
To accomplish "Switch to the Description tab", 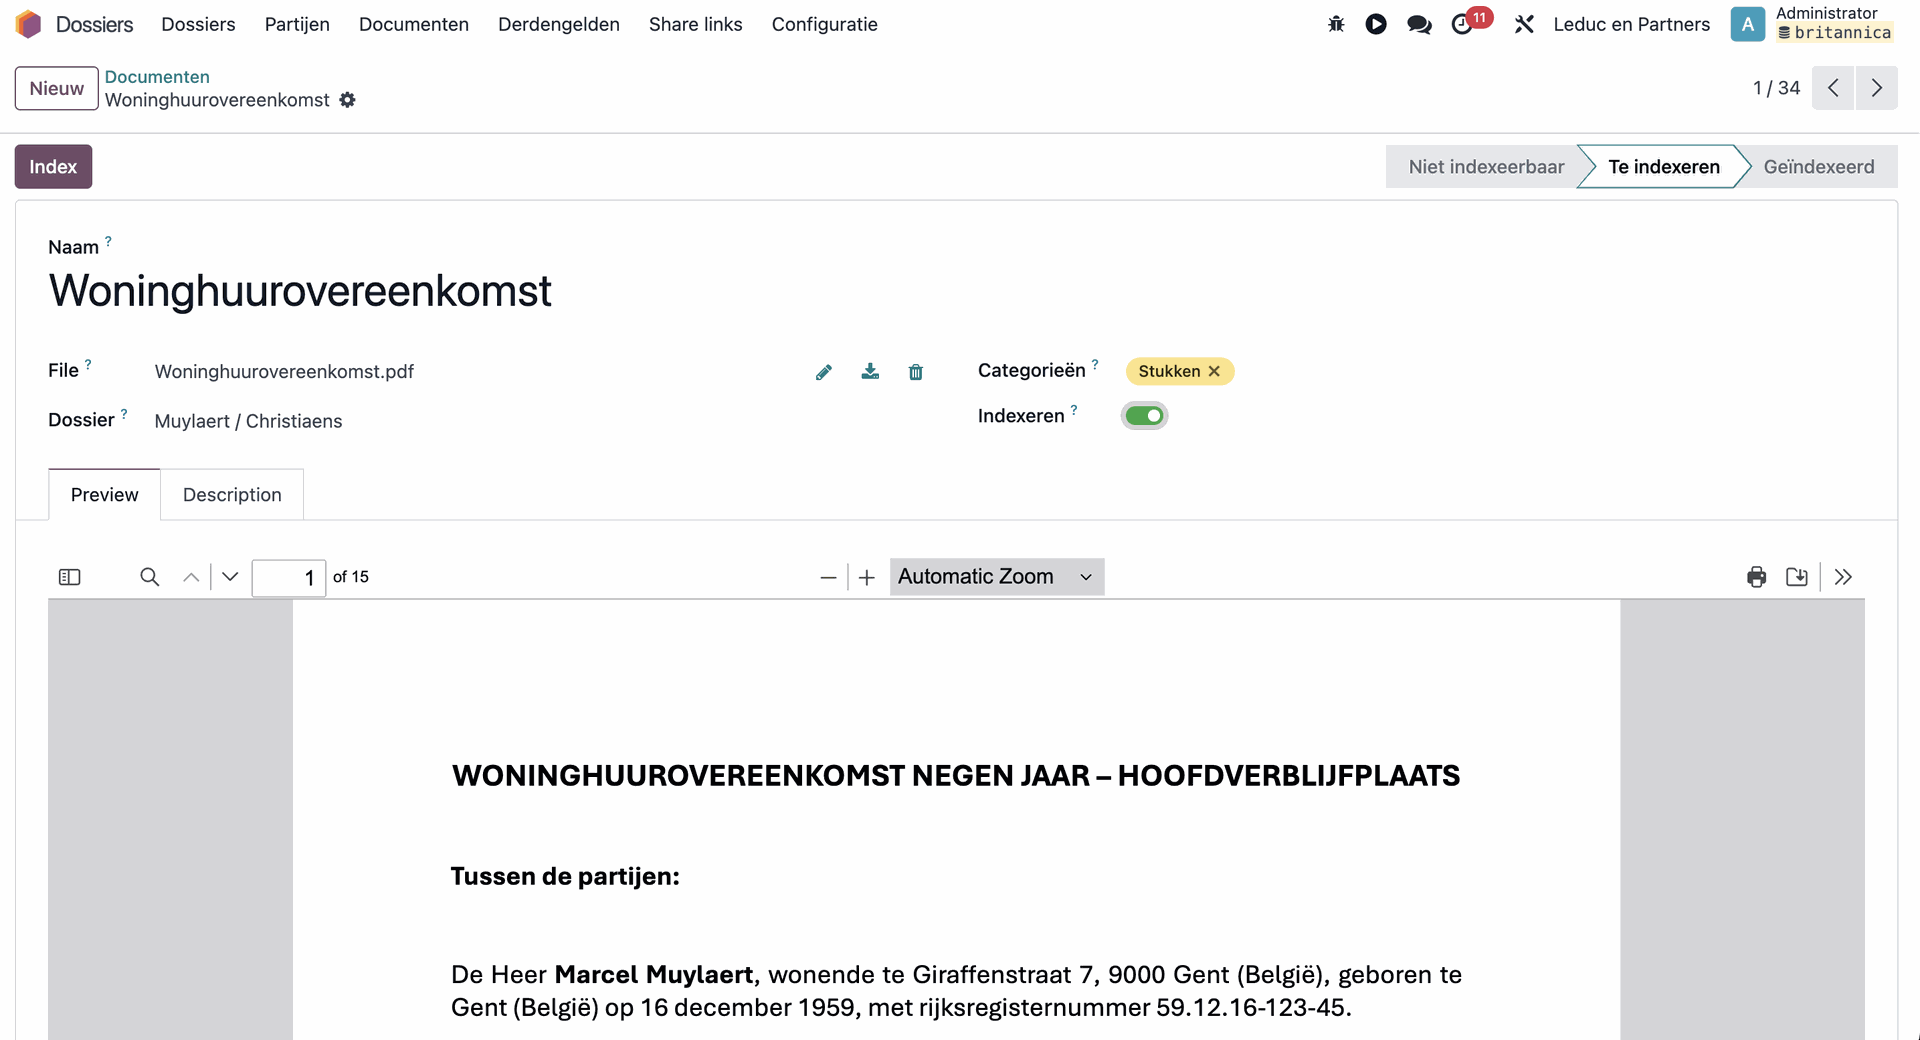I will click(232, 495).
